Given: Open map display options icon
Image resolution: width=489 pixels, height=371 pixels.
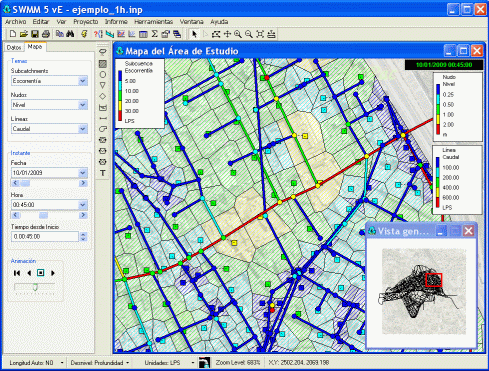Looking at the screenshot, I should tap(166, 34).
